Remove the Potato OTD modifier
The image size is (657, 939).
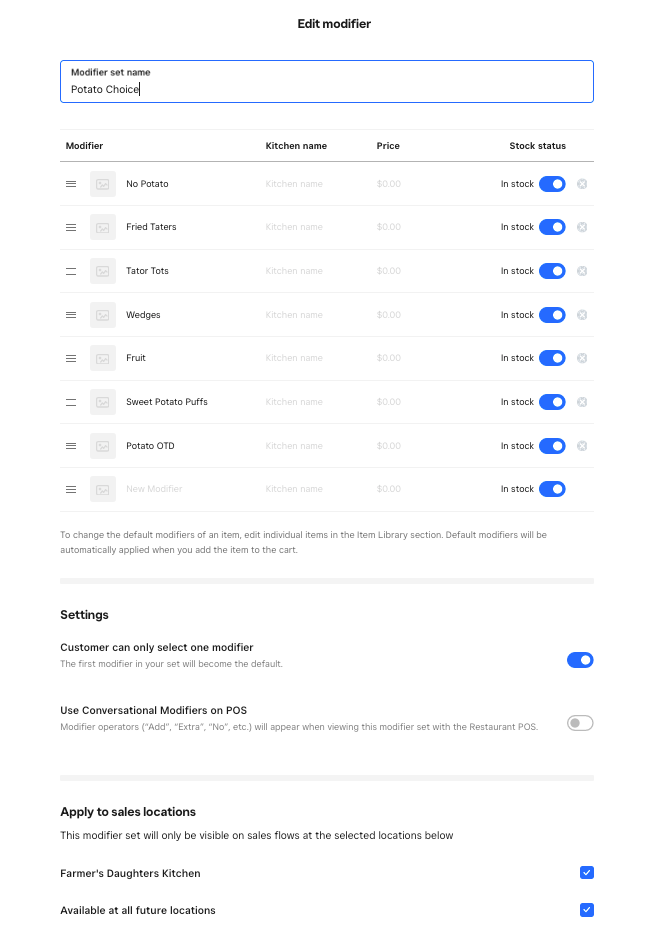(x=582, y=446)
